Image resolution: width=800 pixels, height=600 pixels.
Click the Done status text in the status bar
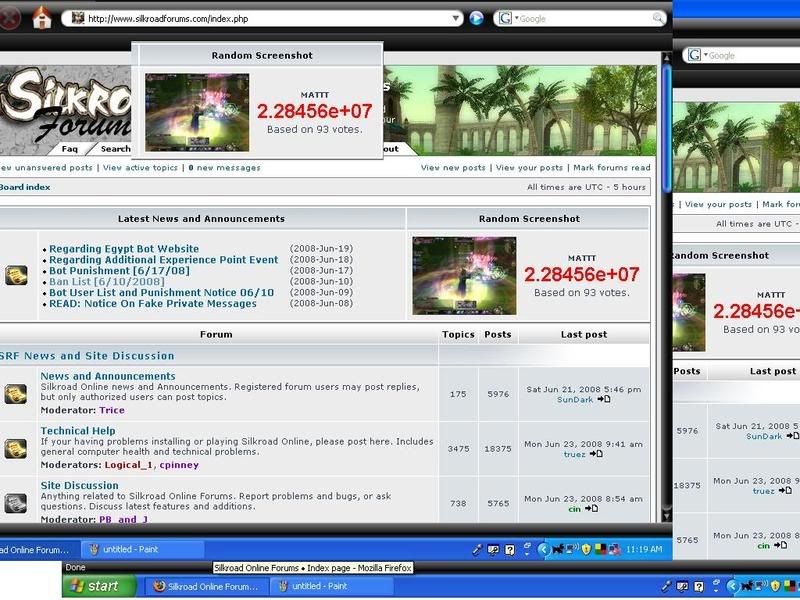point(76,567)
